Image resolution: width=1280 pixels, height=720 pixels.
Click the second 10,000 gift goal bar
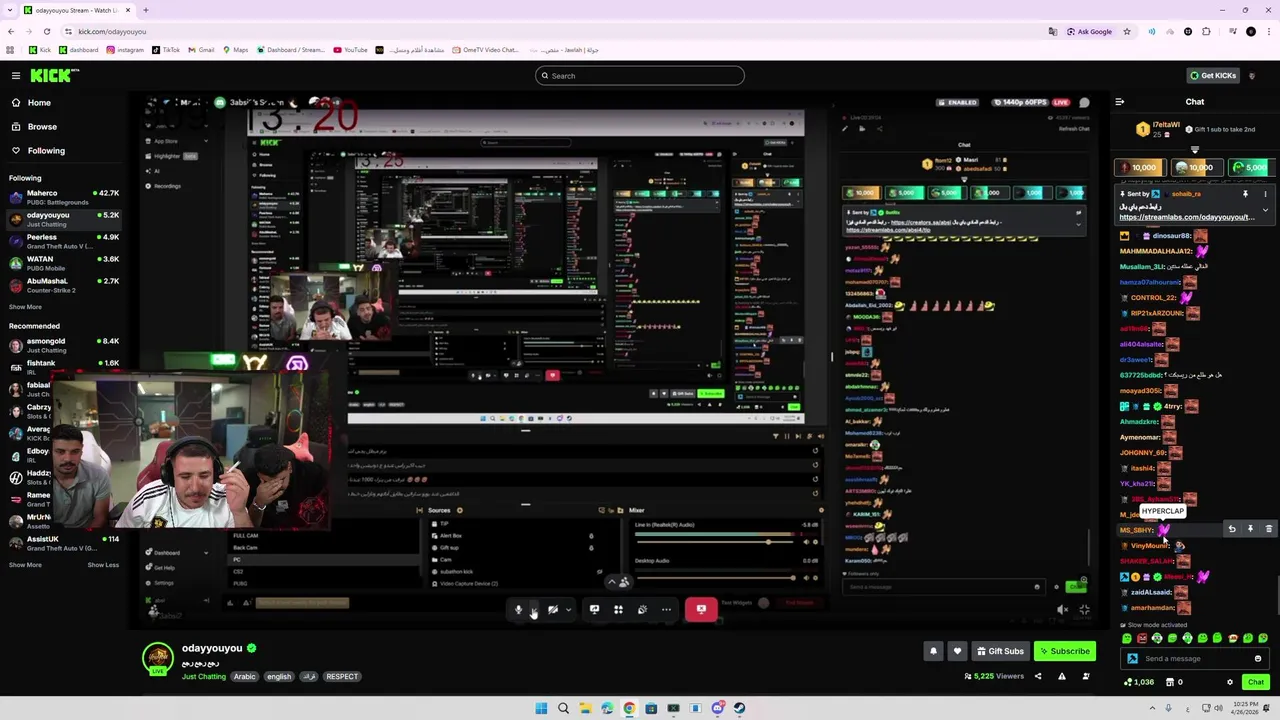pos(1195,168)
